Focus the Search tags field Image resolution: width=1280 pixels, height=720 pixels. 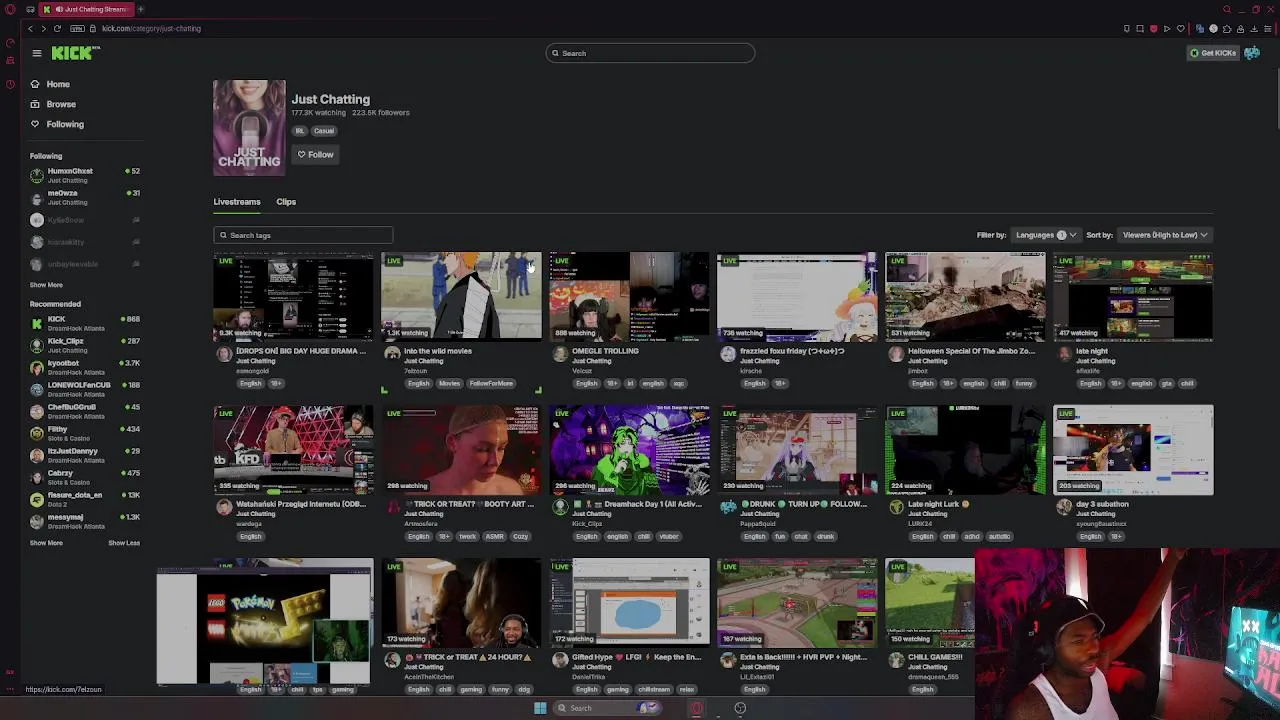303,235
